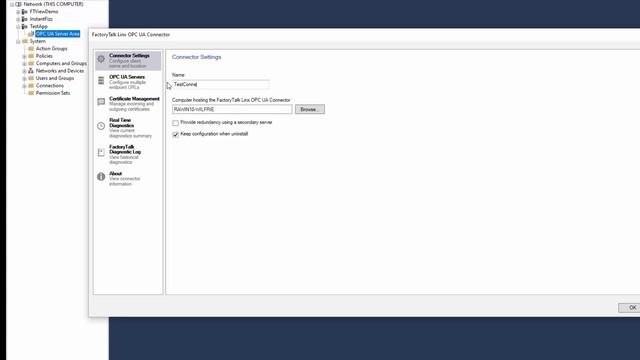Expand the Networks and Devices node
Viewport: 640px width, 360px height.
(24, 71)
